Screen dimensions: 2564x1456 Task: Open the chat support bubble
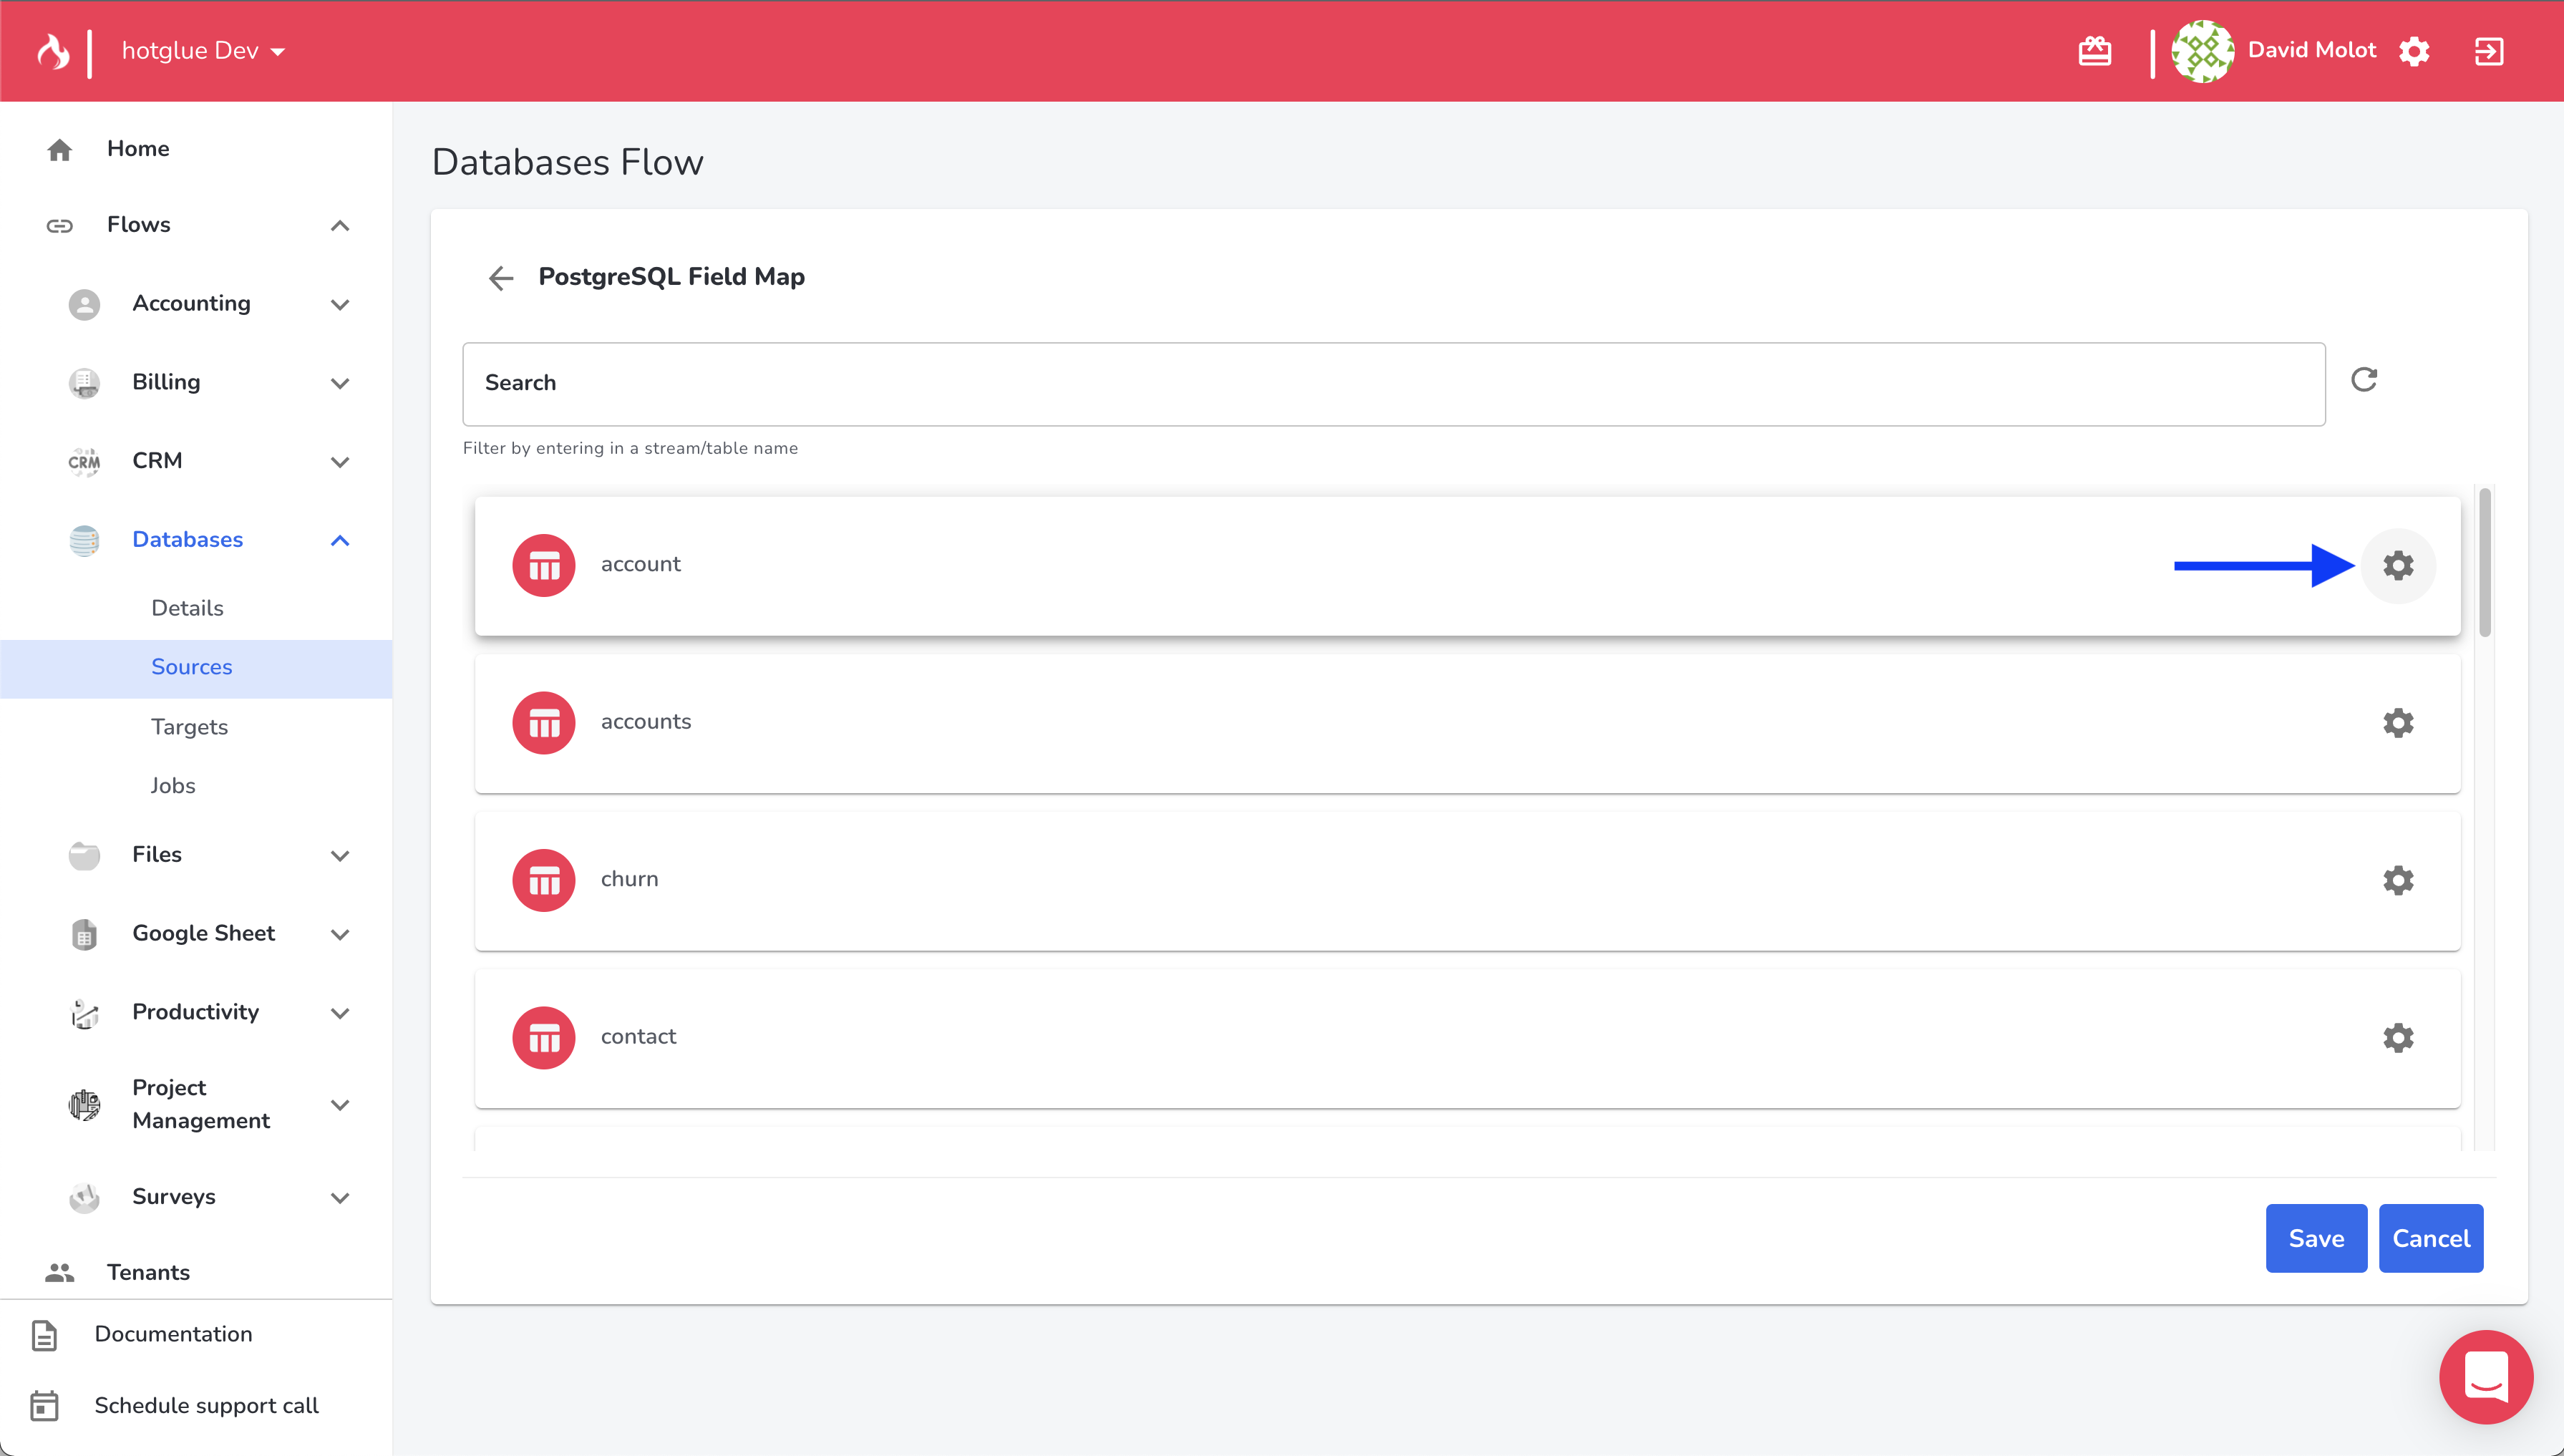pyautogui.click(x=2485, y=1376)
